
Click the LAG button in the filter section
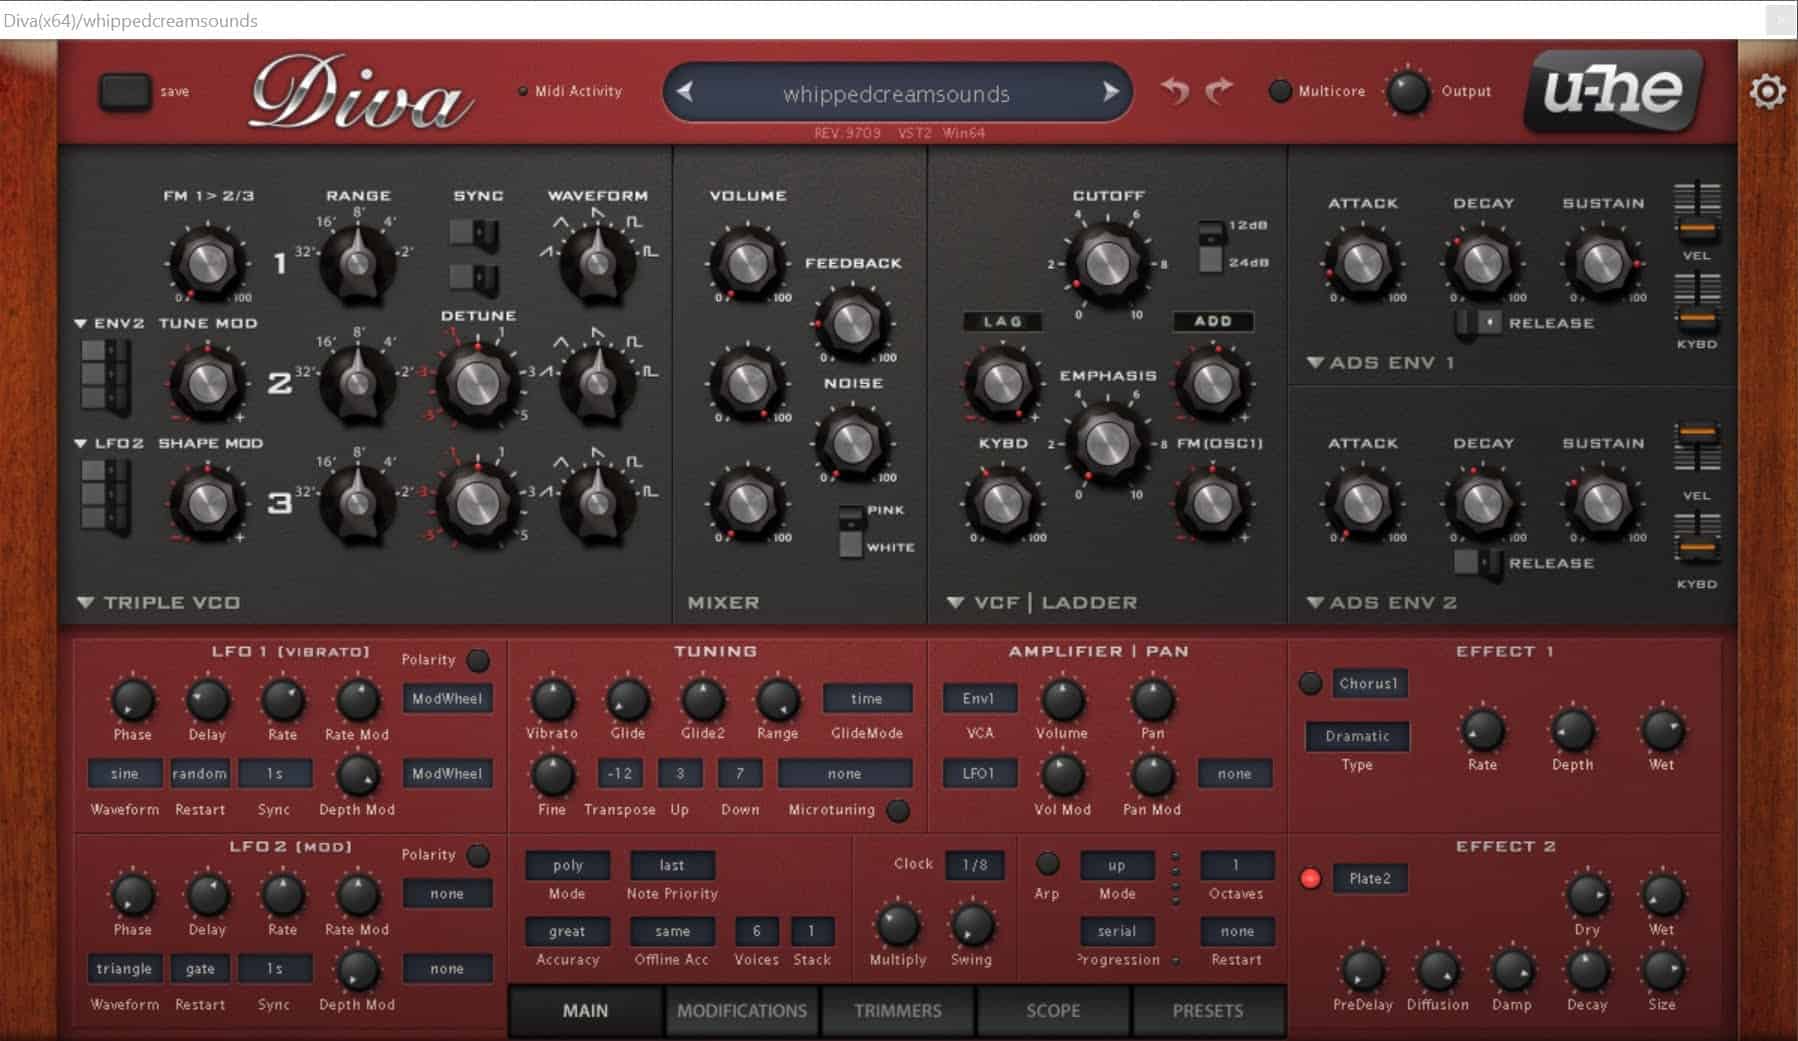(x=1003, y=321)
